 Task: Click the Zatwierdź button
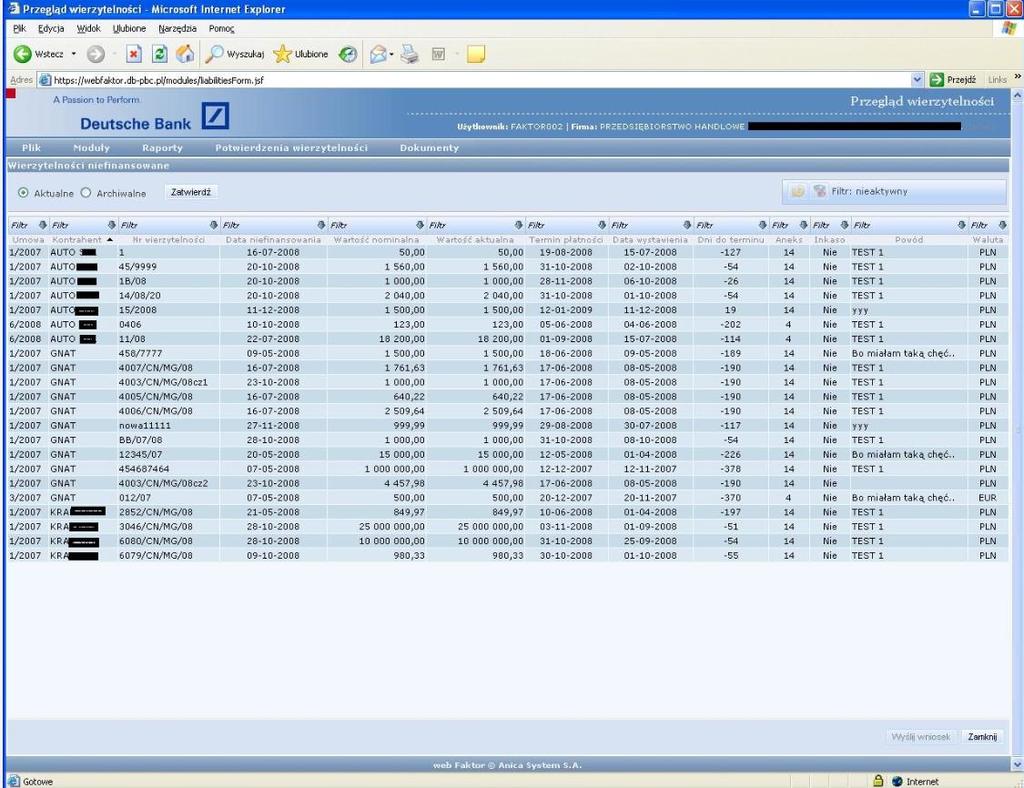pyautogui.click(x=191, y=192)
